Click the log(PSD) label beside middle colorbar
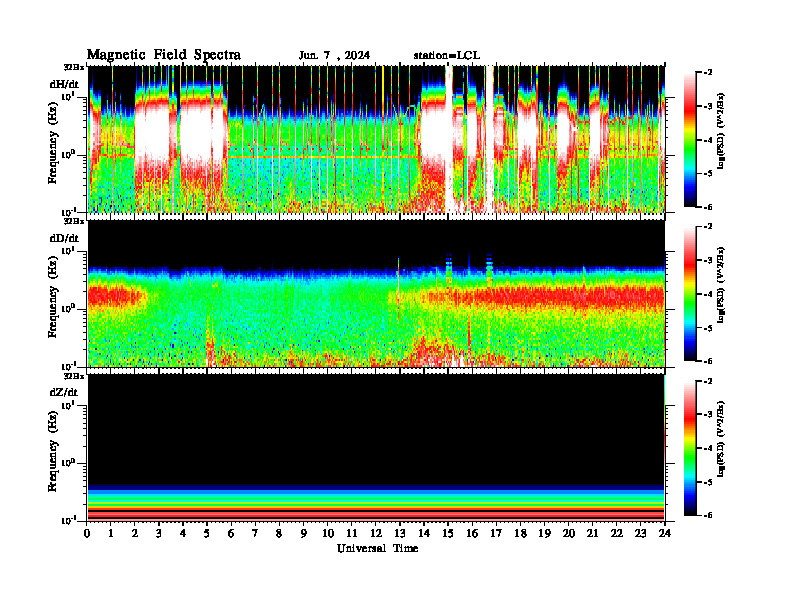The width and height of the screenshot is (792, 612). 720,285
